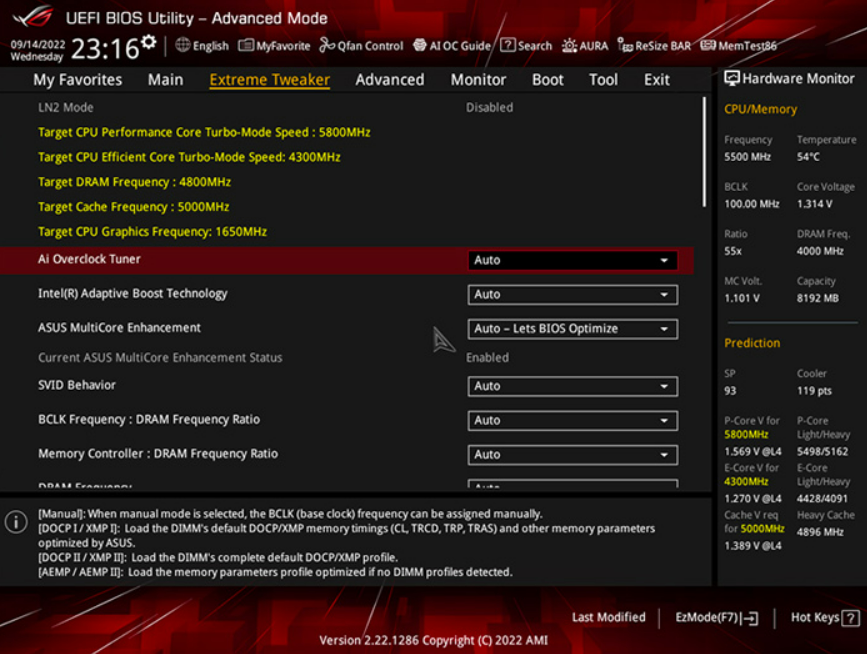Launch MemTest86 from toolbar
Image resolution: width=867 pixels, height=654 pixels.
coord(738,46)
